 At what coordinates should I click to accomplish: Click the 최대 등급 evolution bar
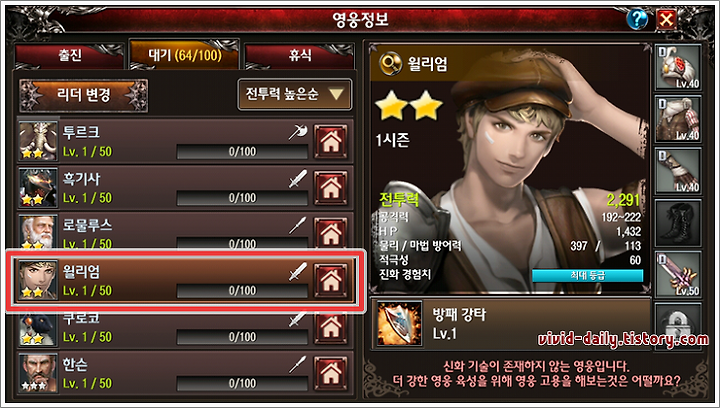(x=587, y=275)
